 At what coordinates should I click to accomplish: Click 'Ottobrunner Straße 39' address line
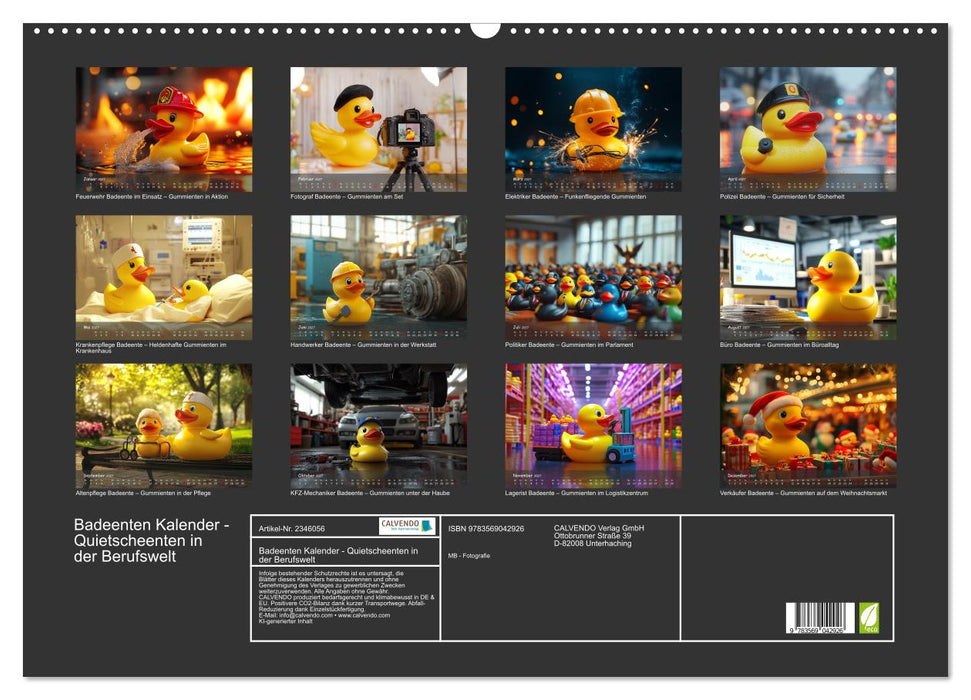[593, 536]
